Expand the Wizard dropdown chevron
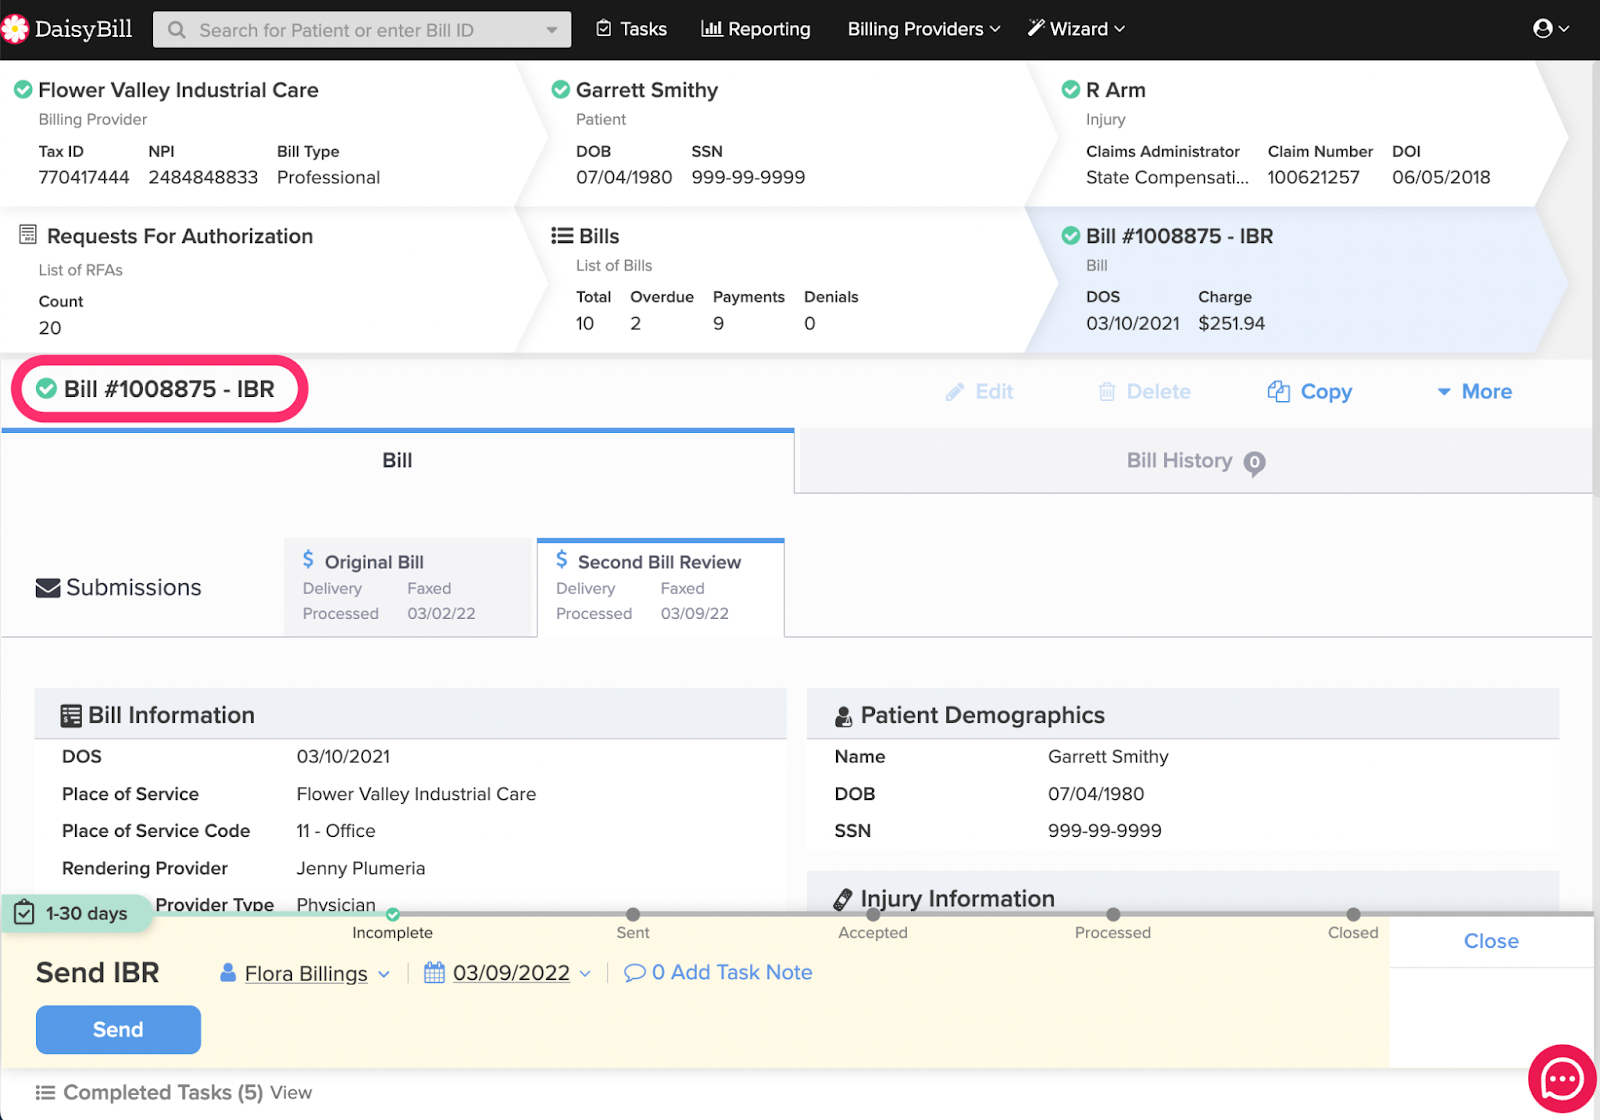This screenshot has width=1600, height=1120. (1119, 29)
